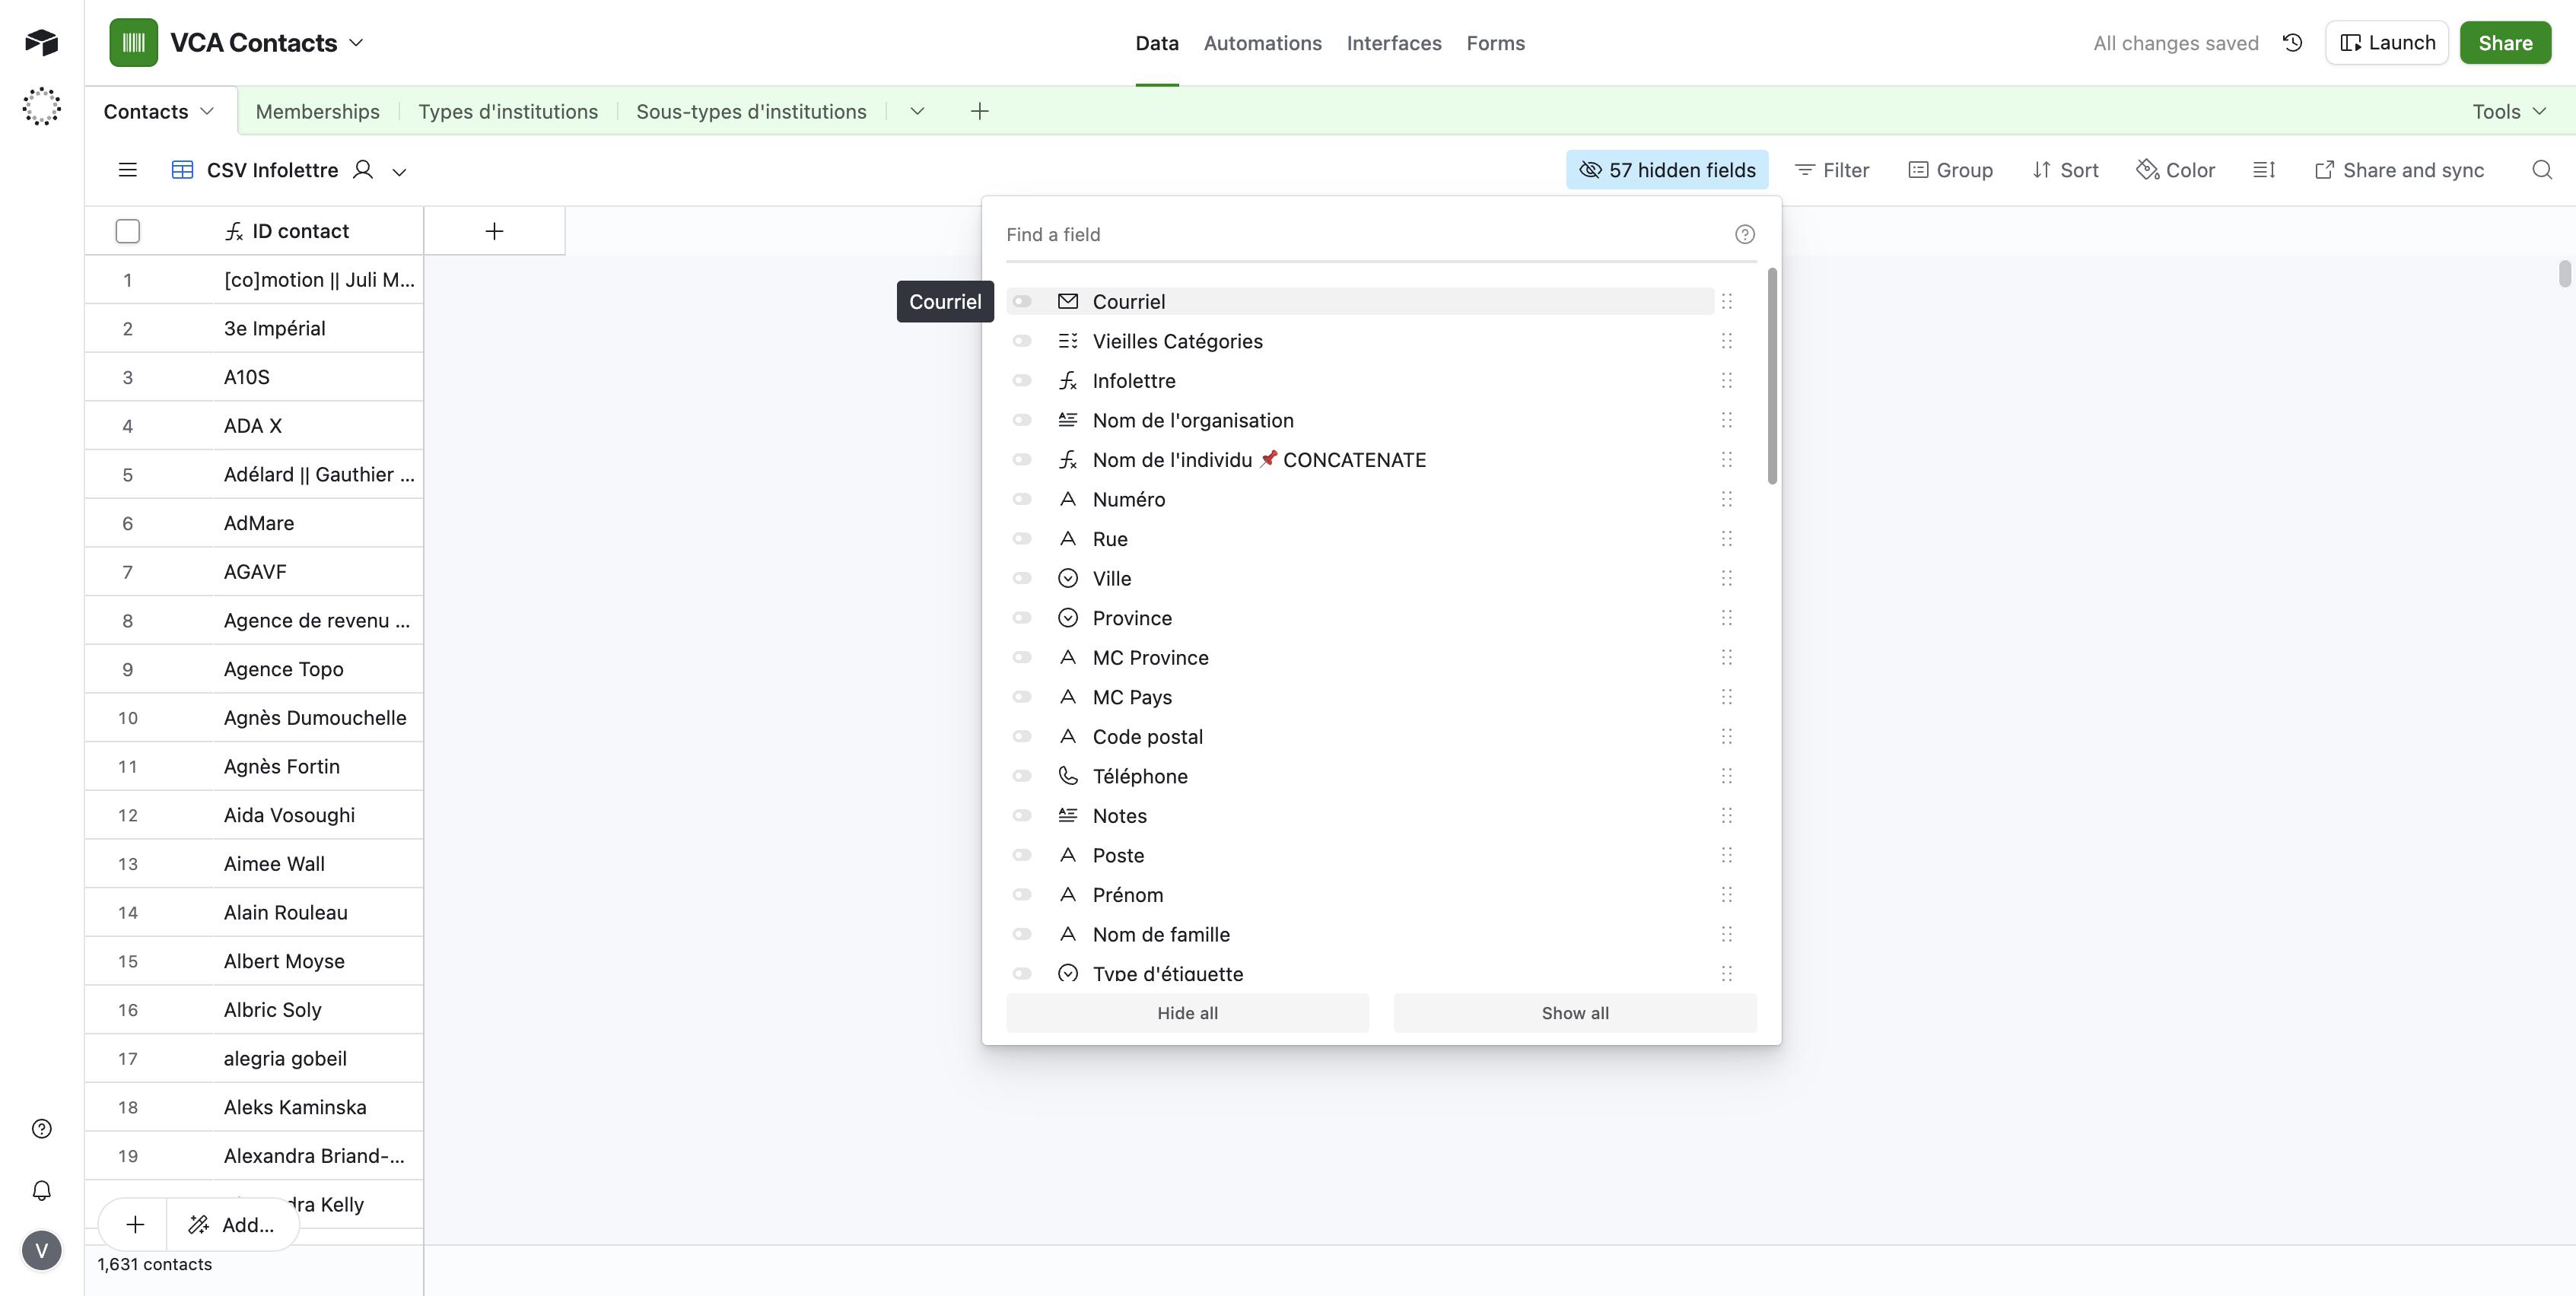This screenshot has height=1296, width=2576.
Task: Click the field help icon beside Find a field
Action: [1744, 234]
